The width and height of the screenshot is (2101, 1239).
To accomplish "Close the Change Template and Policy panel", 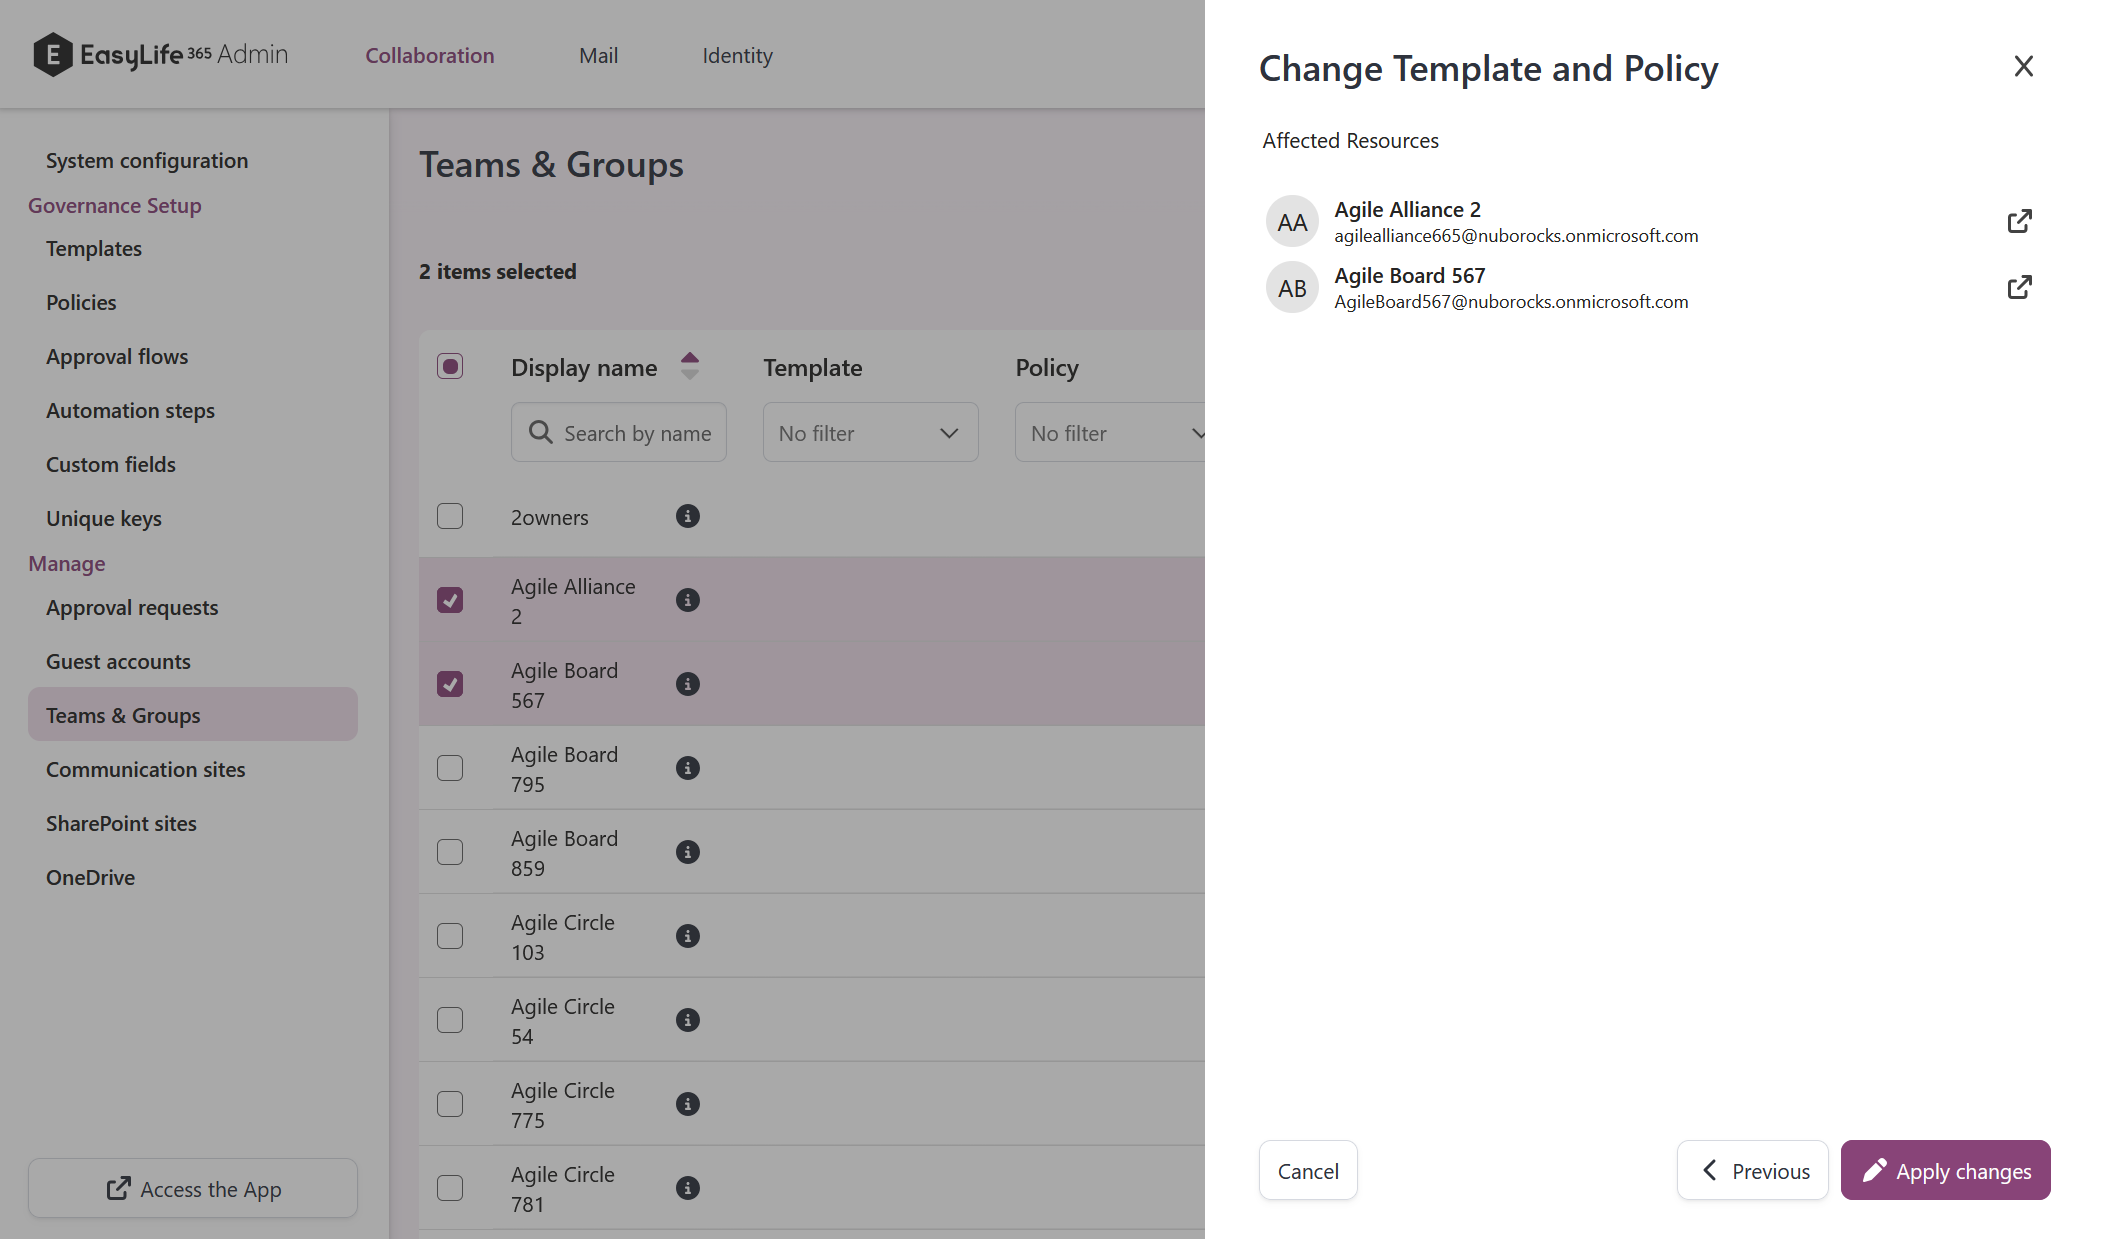I will [2023, 66].
